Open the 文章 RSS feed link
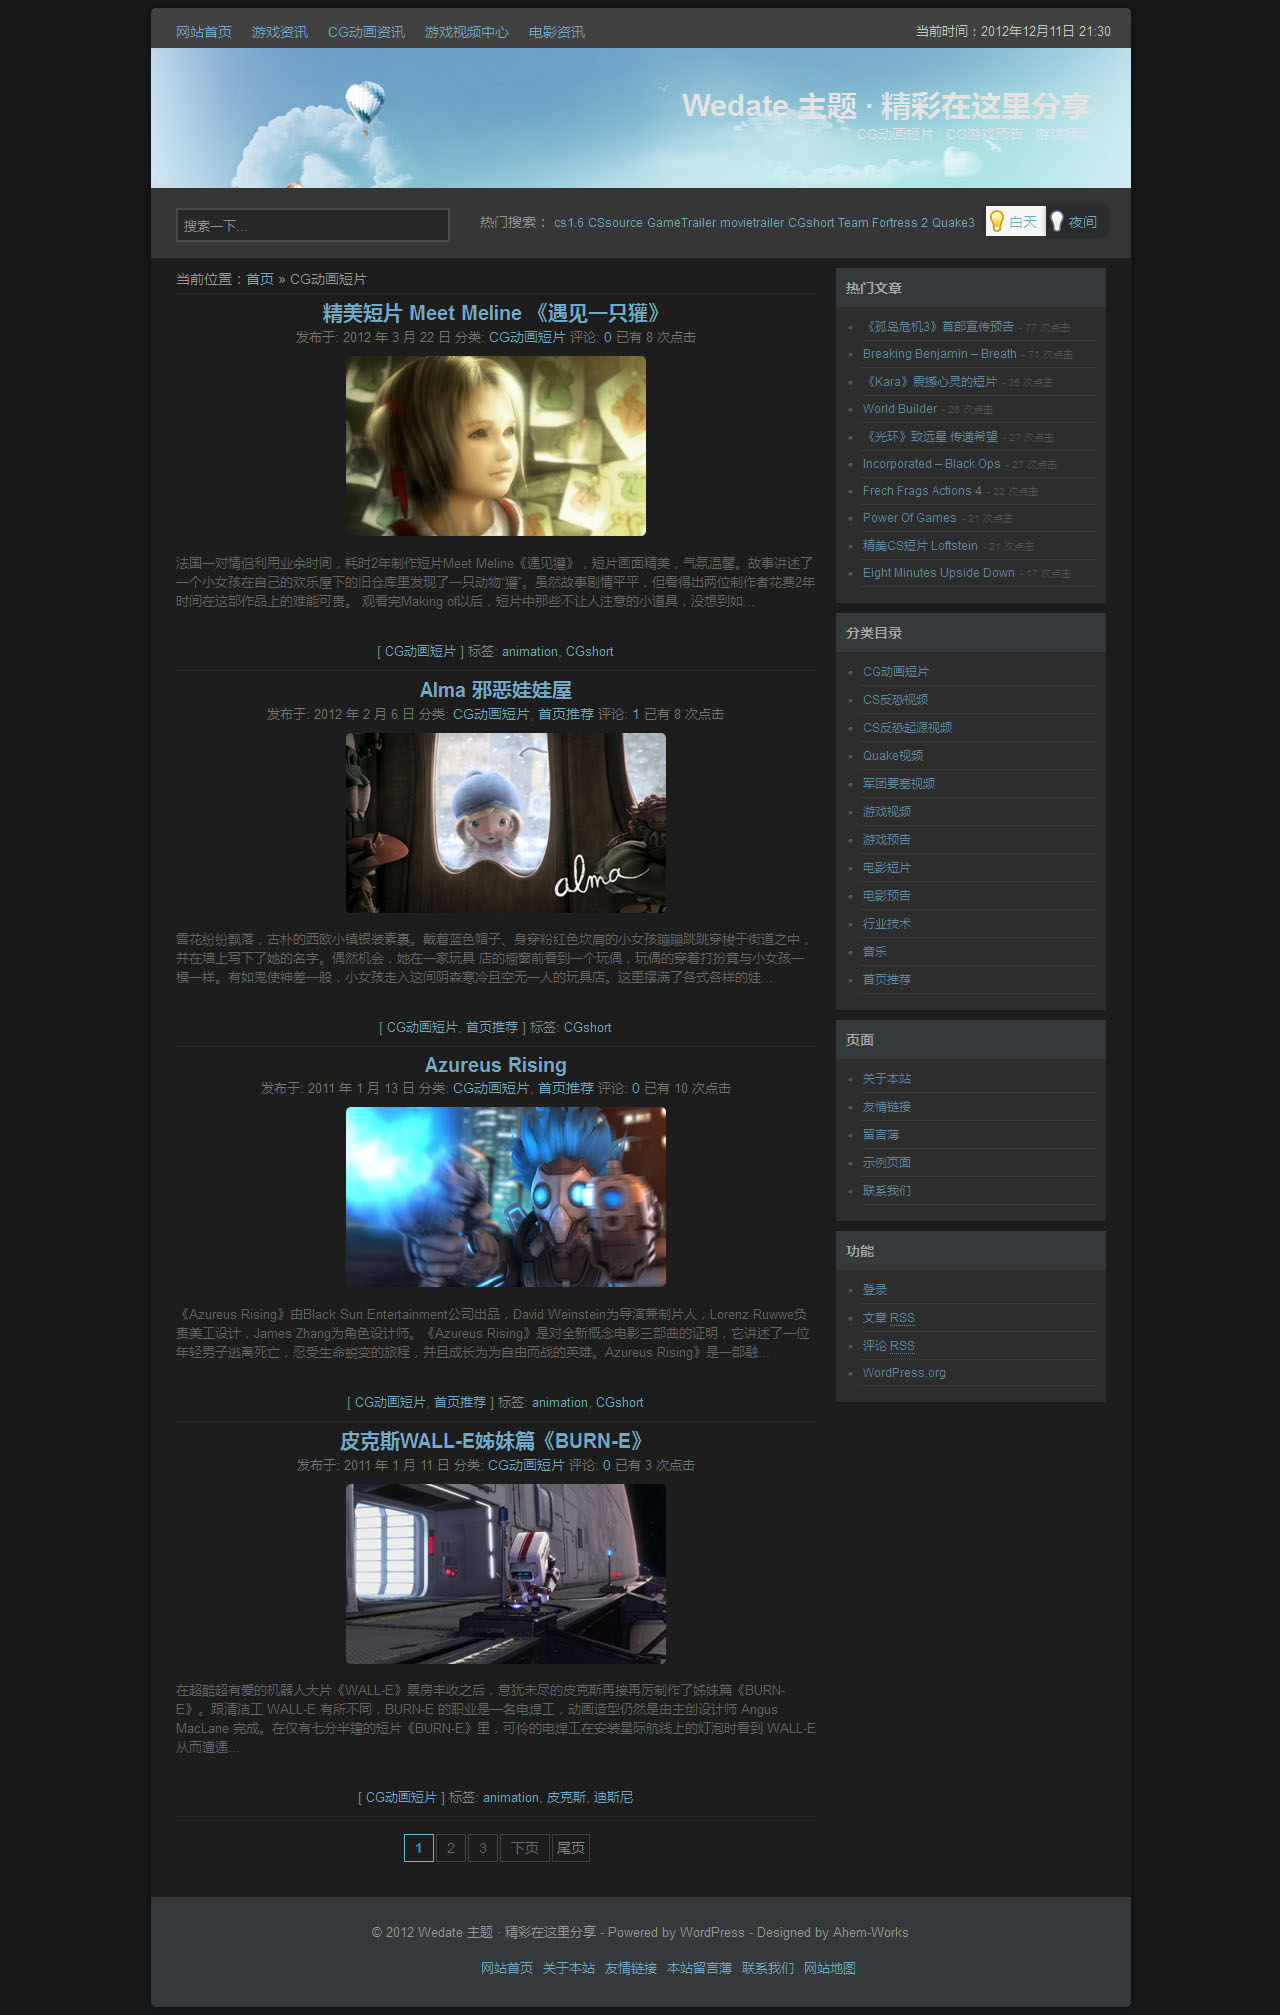The image size is (1280, 2015). click(x=889, y=1318)
